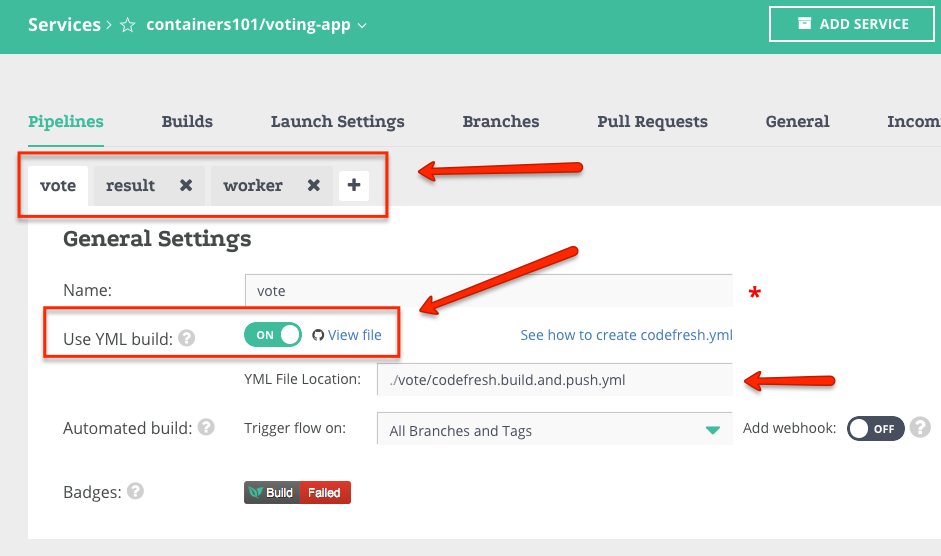Click the pipeline Name input field
Screen dimensions: 941x556
click(x=489, y=291)
